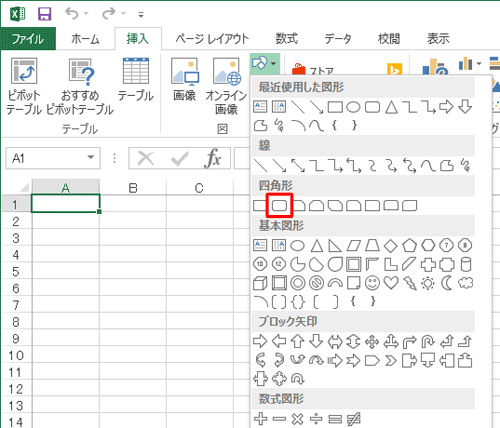Screen dimensions: 500x428
Task: Select the left block arrow in ブロック矢印
Action: (x=279, y=342)
